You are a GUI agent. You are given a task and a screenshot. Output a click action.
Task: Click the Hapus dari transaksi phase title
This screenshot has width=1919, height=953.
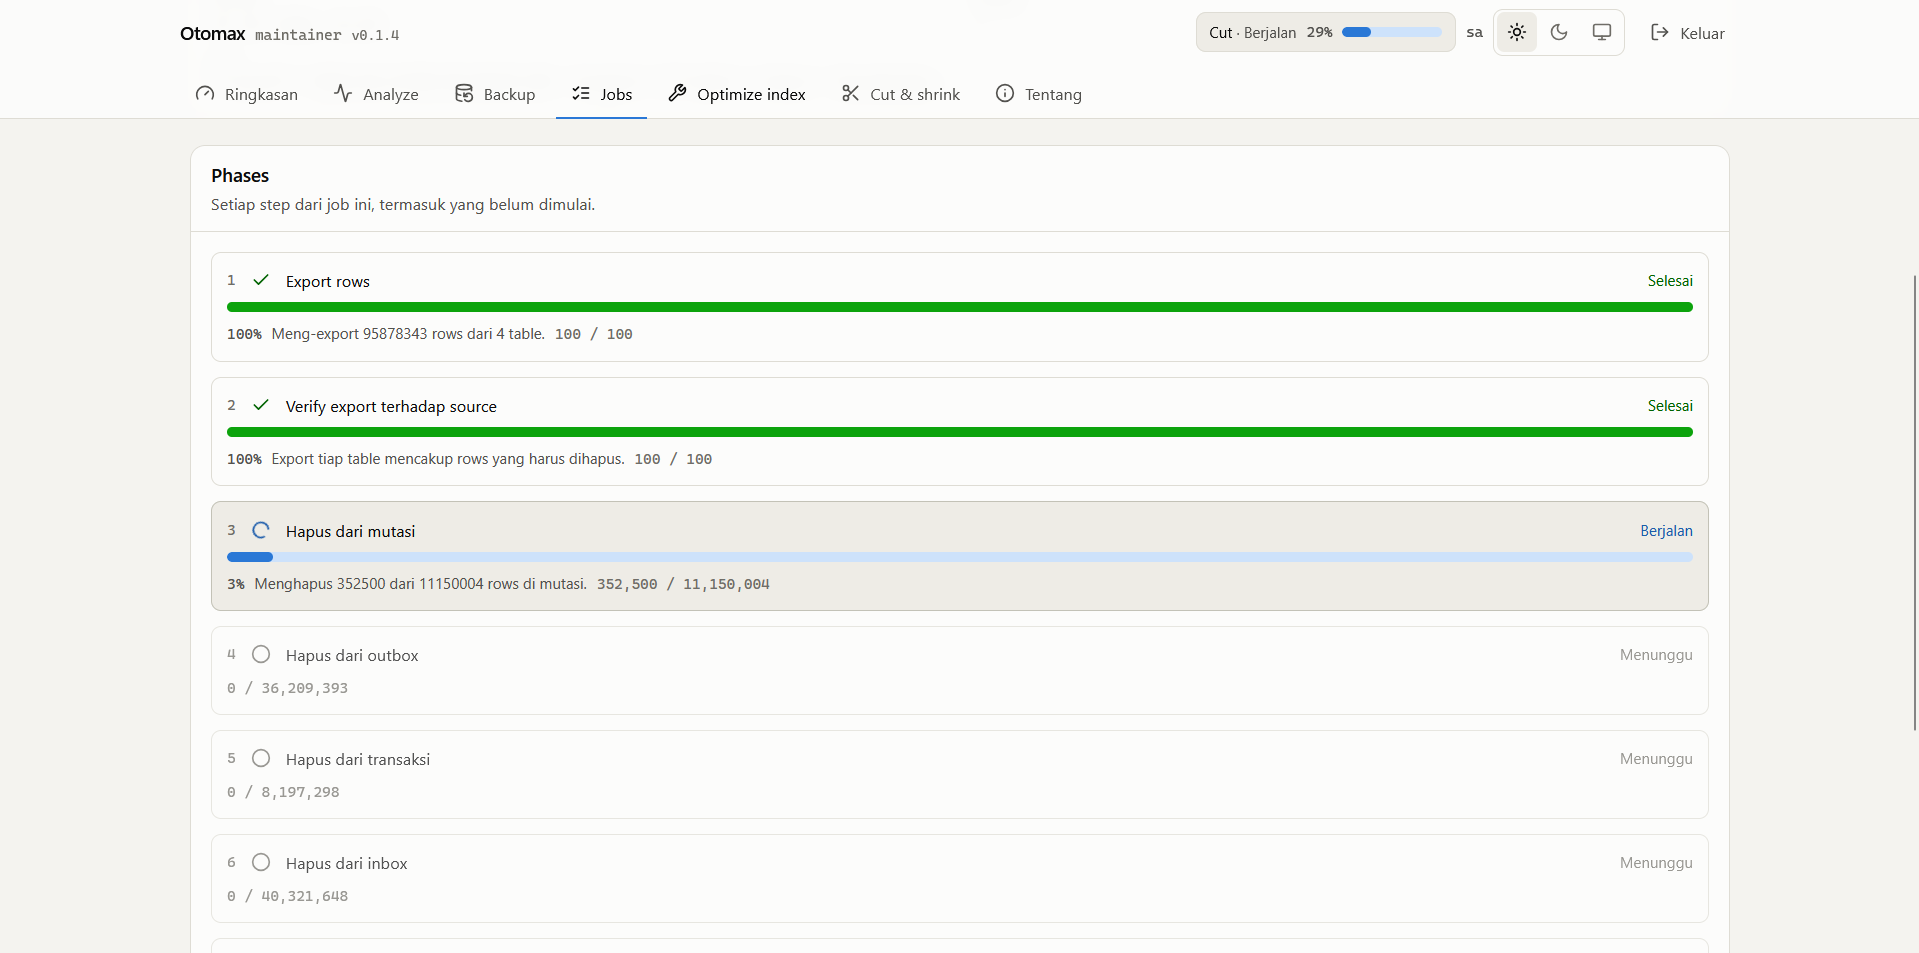pyautogui.click(x=358, y=759)
